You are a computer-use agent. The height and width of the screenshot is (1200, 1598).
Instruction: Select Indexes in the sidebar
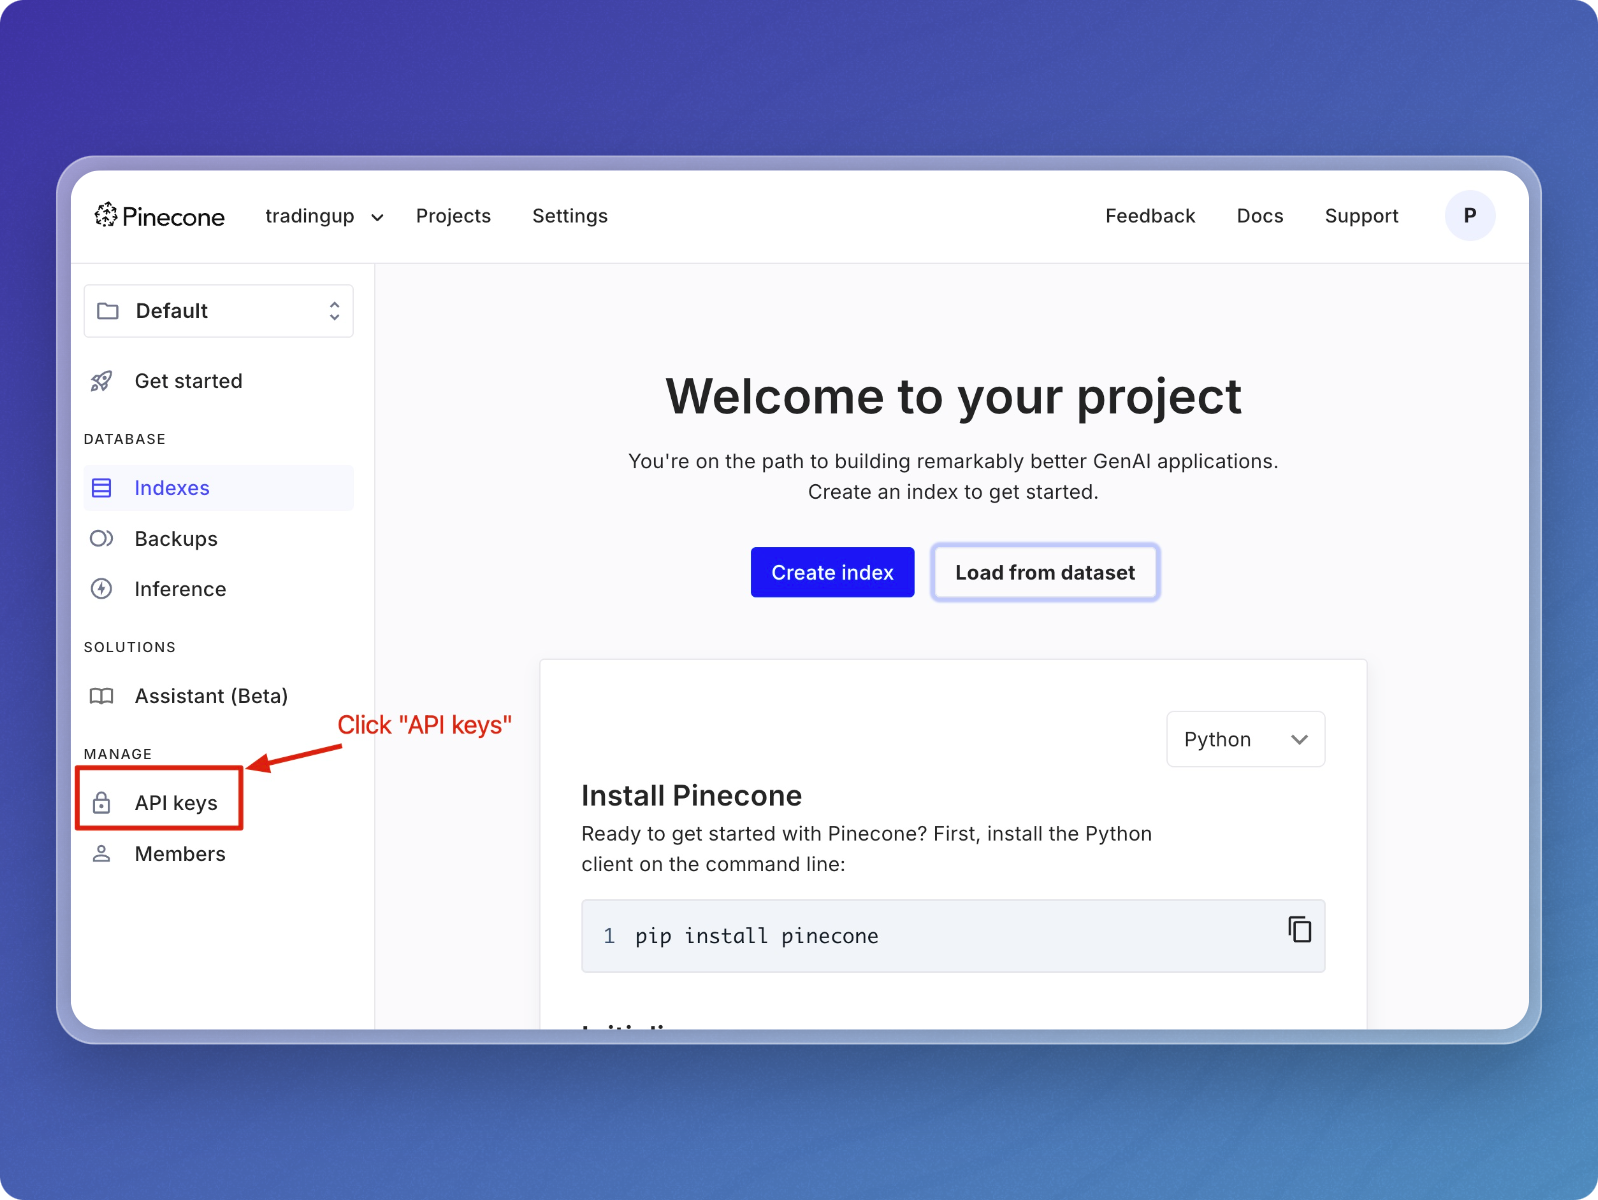click(x=219, y=488)
